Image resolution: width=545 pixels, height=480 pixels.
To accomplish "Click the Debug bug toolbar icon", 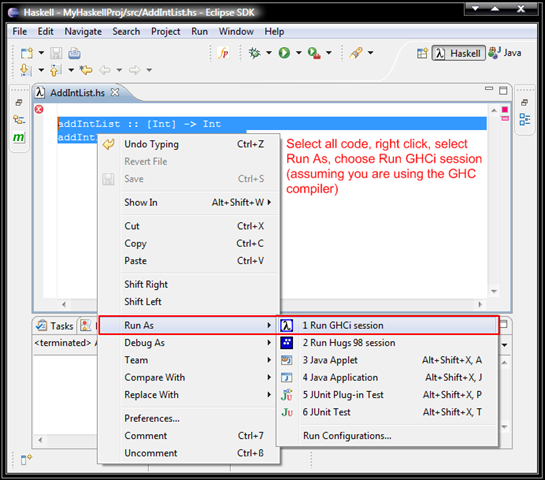I will [254, 53].
